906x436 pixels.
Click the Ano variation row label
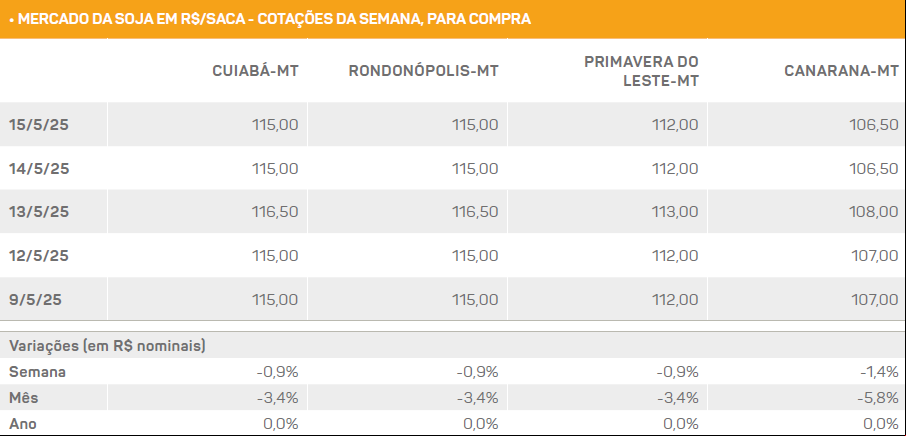point(23,424)
